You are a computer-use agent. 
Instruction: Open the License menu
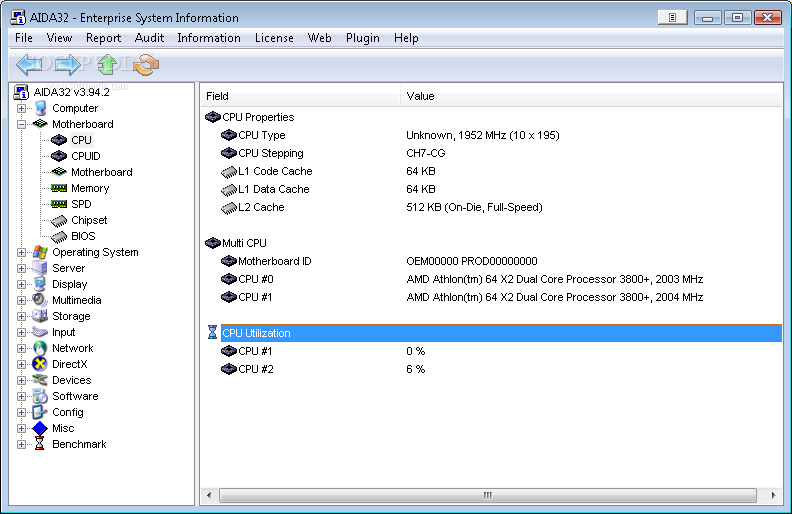tap(274, 38)
